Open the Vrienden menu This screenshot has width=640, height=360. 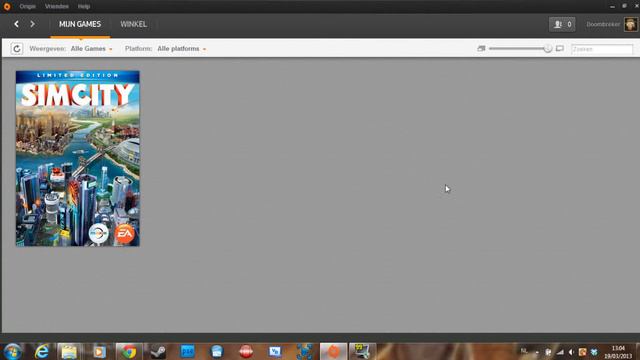coord(57,7)
